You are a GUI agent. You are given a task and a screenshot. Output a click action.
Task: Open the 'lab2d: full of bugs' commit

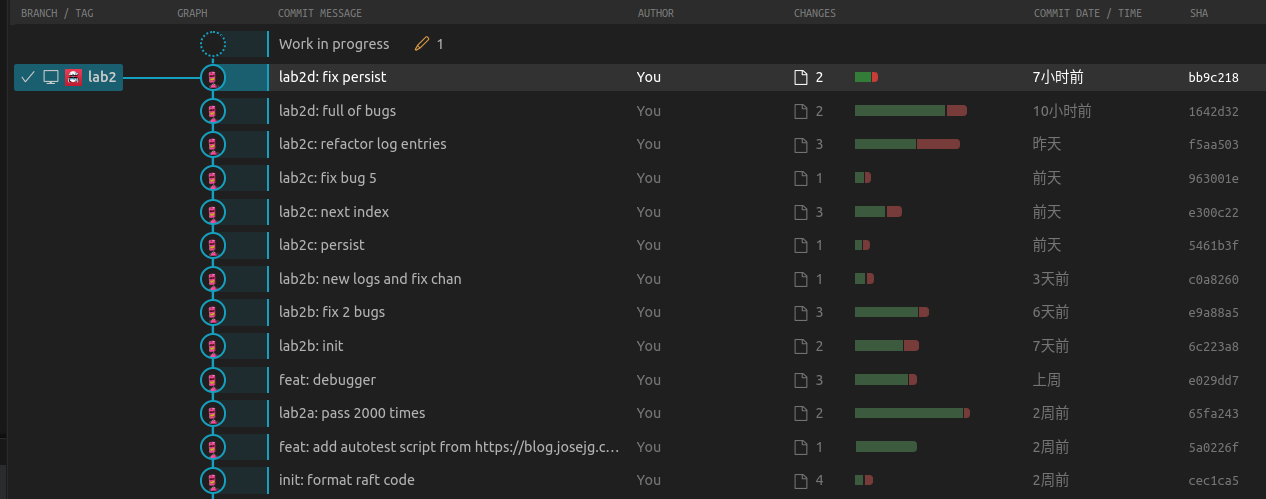338,111
